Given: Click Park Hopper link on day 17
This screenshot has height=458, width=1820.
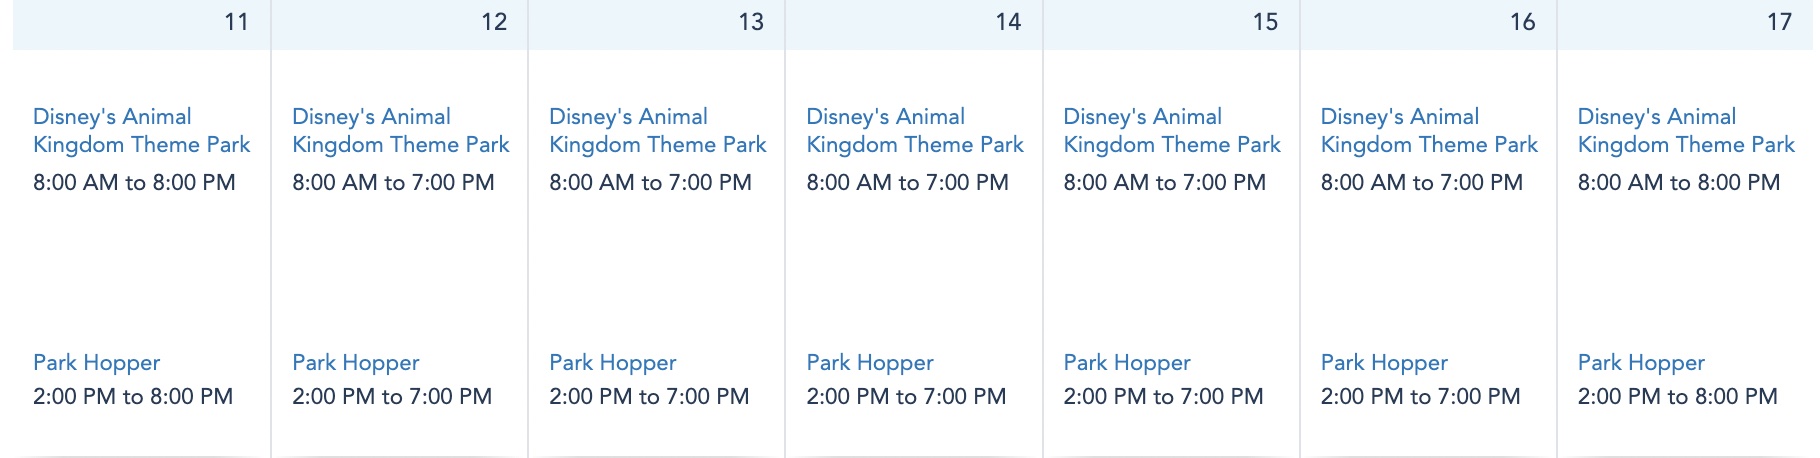Looking at the screenshot, I should point(1640,363).
